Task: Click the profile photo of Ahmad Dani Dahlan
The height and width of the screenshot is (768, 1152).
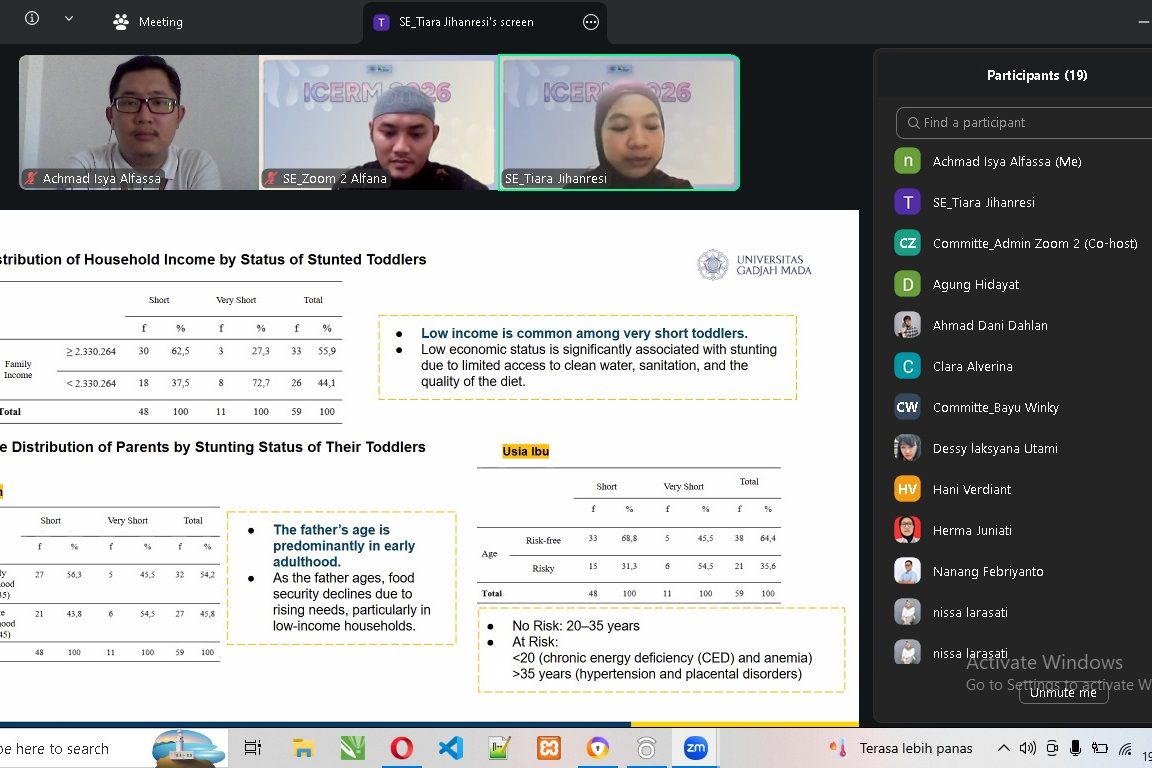Action: [907, 325]
